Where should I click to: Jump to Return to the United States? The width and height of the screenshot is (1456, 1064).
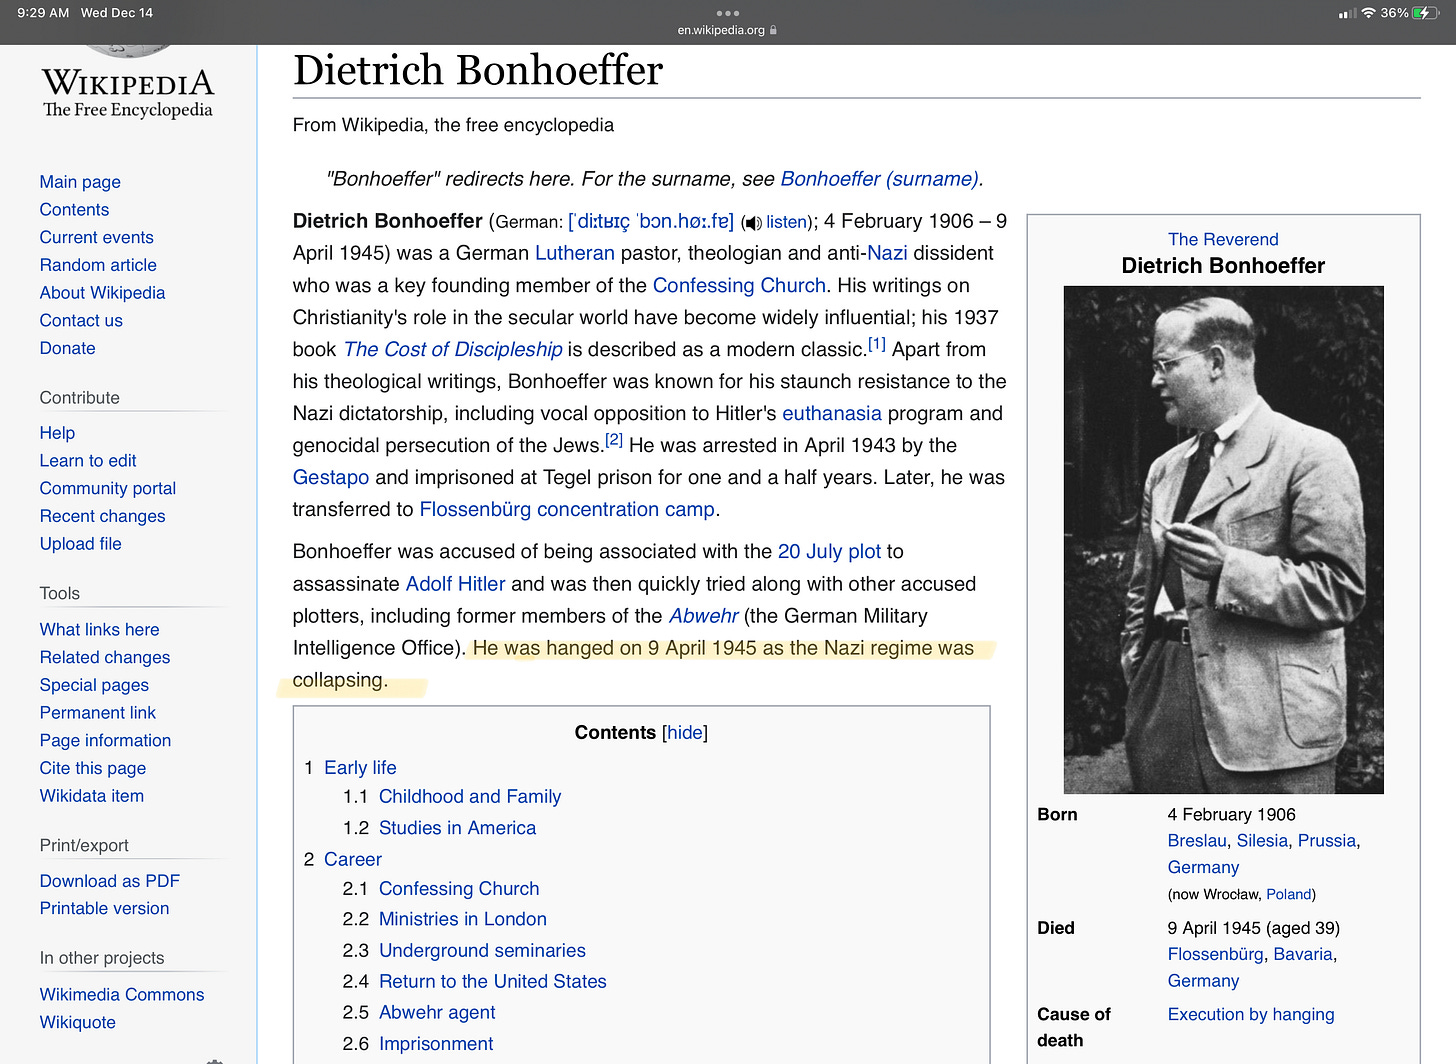(493, 982)
